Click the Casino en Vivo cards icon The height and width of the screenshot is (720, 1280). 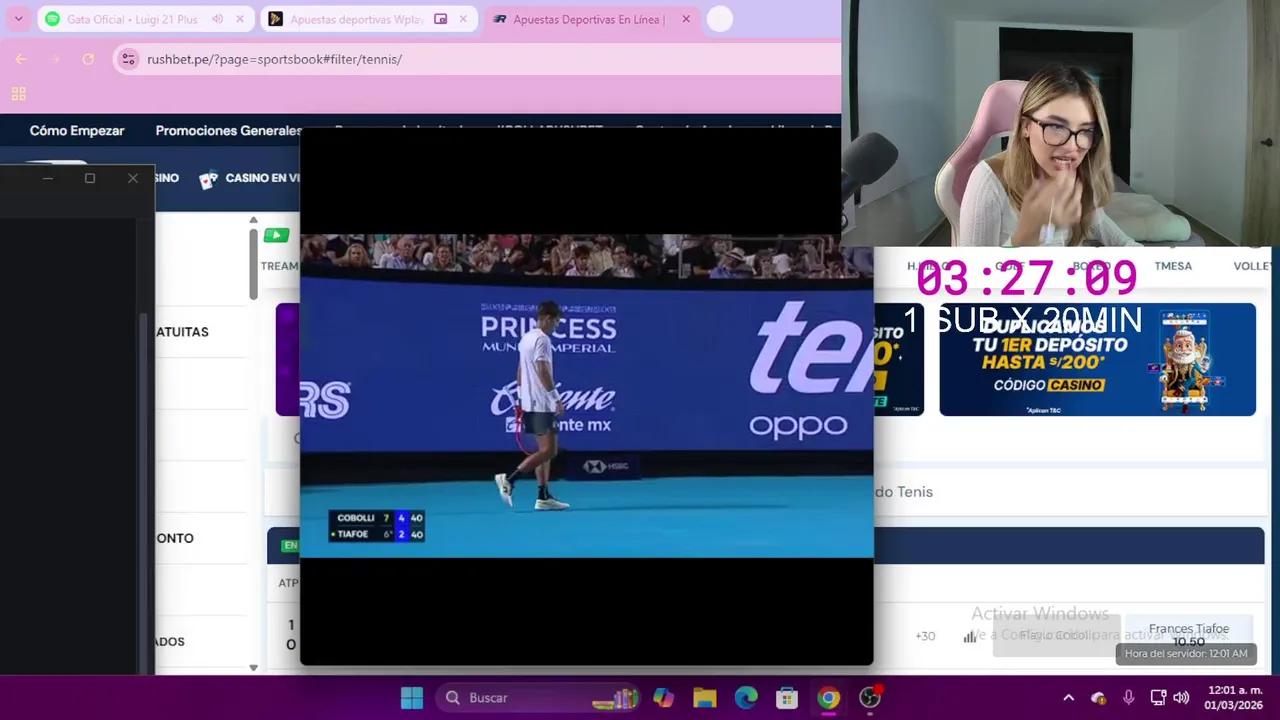click(x=208, y=179)
